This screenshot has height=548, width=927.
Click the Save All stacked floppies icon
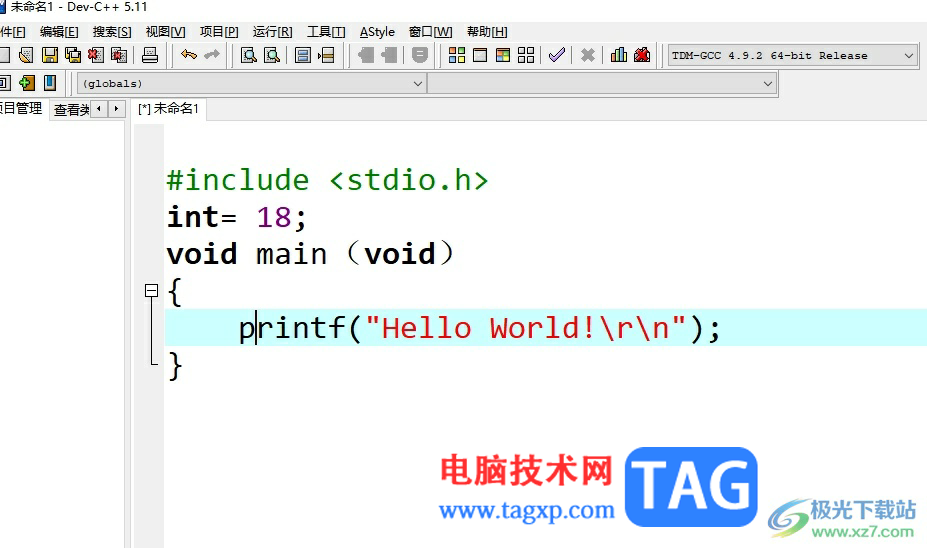click(73, 56)
